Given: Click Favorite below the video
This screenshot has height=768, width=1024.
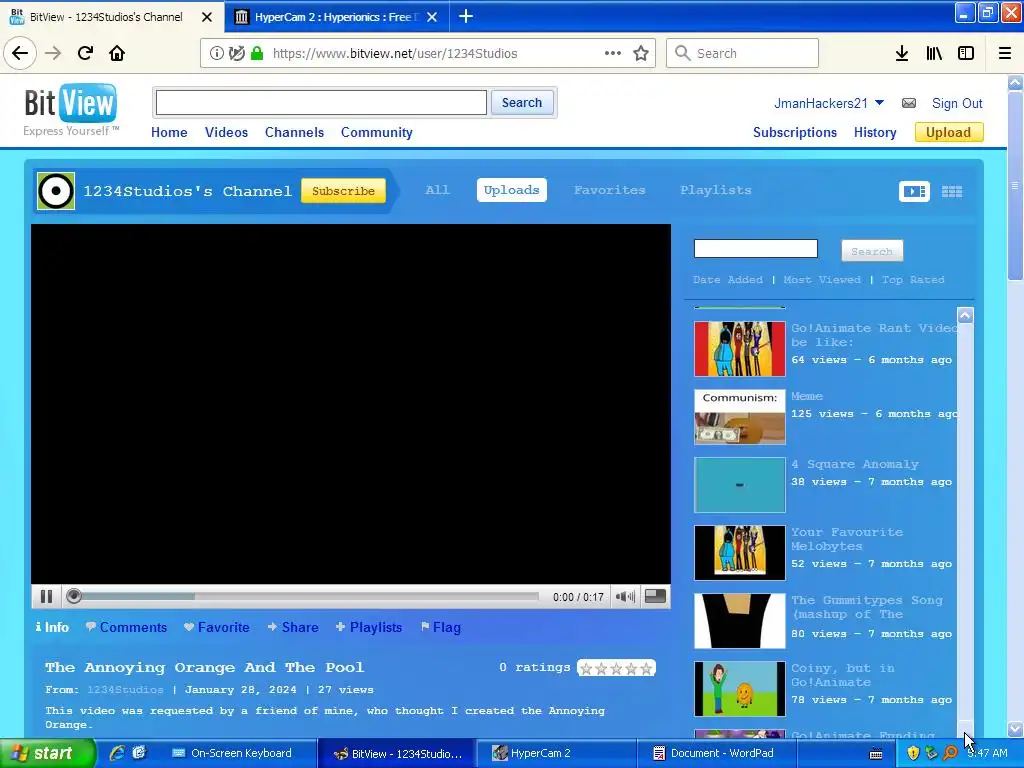Looking at the screenshot, I should (217, 628).
